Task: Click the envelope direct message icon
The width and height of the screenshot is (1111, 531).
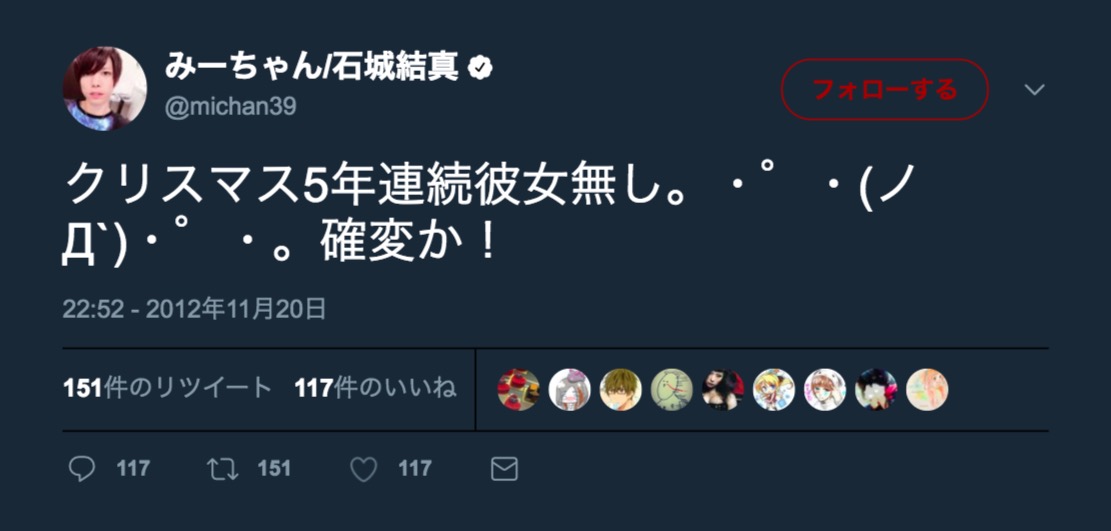Action: point(504,469)
